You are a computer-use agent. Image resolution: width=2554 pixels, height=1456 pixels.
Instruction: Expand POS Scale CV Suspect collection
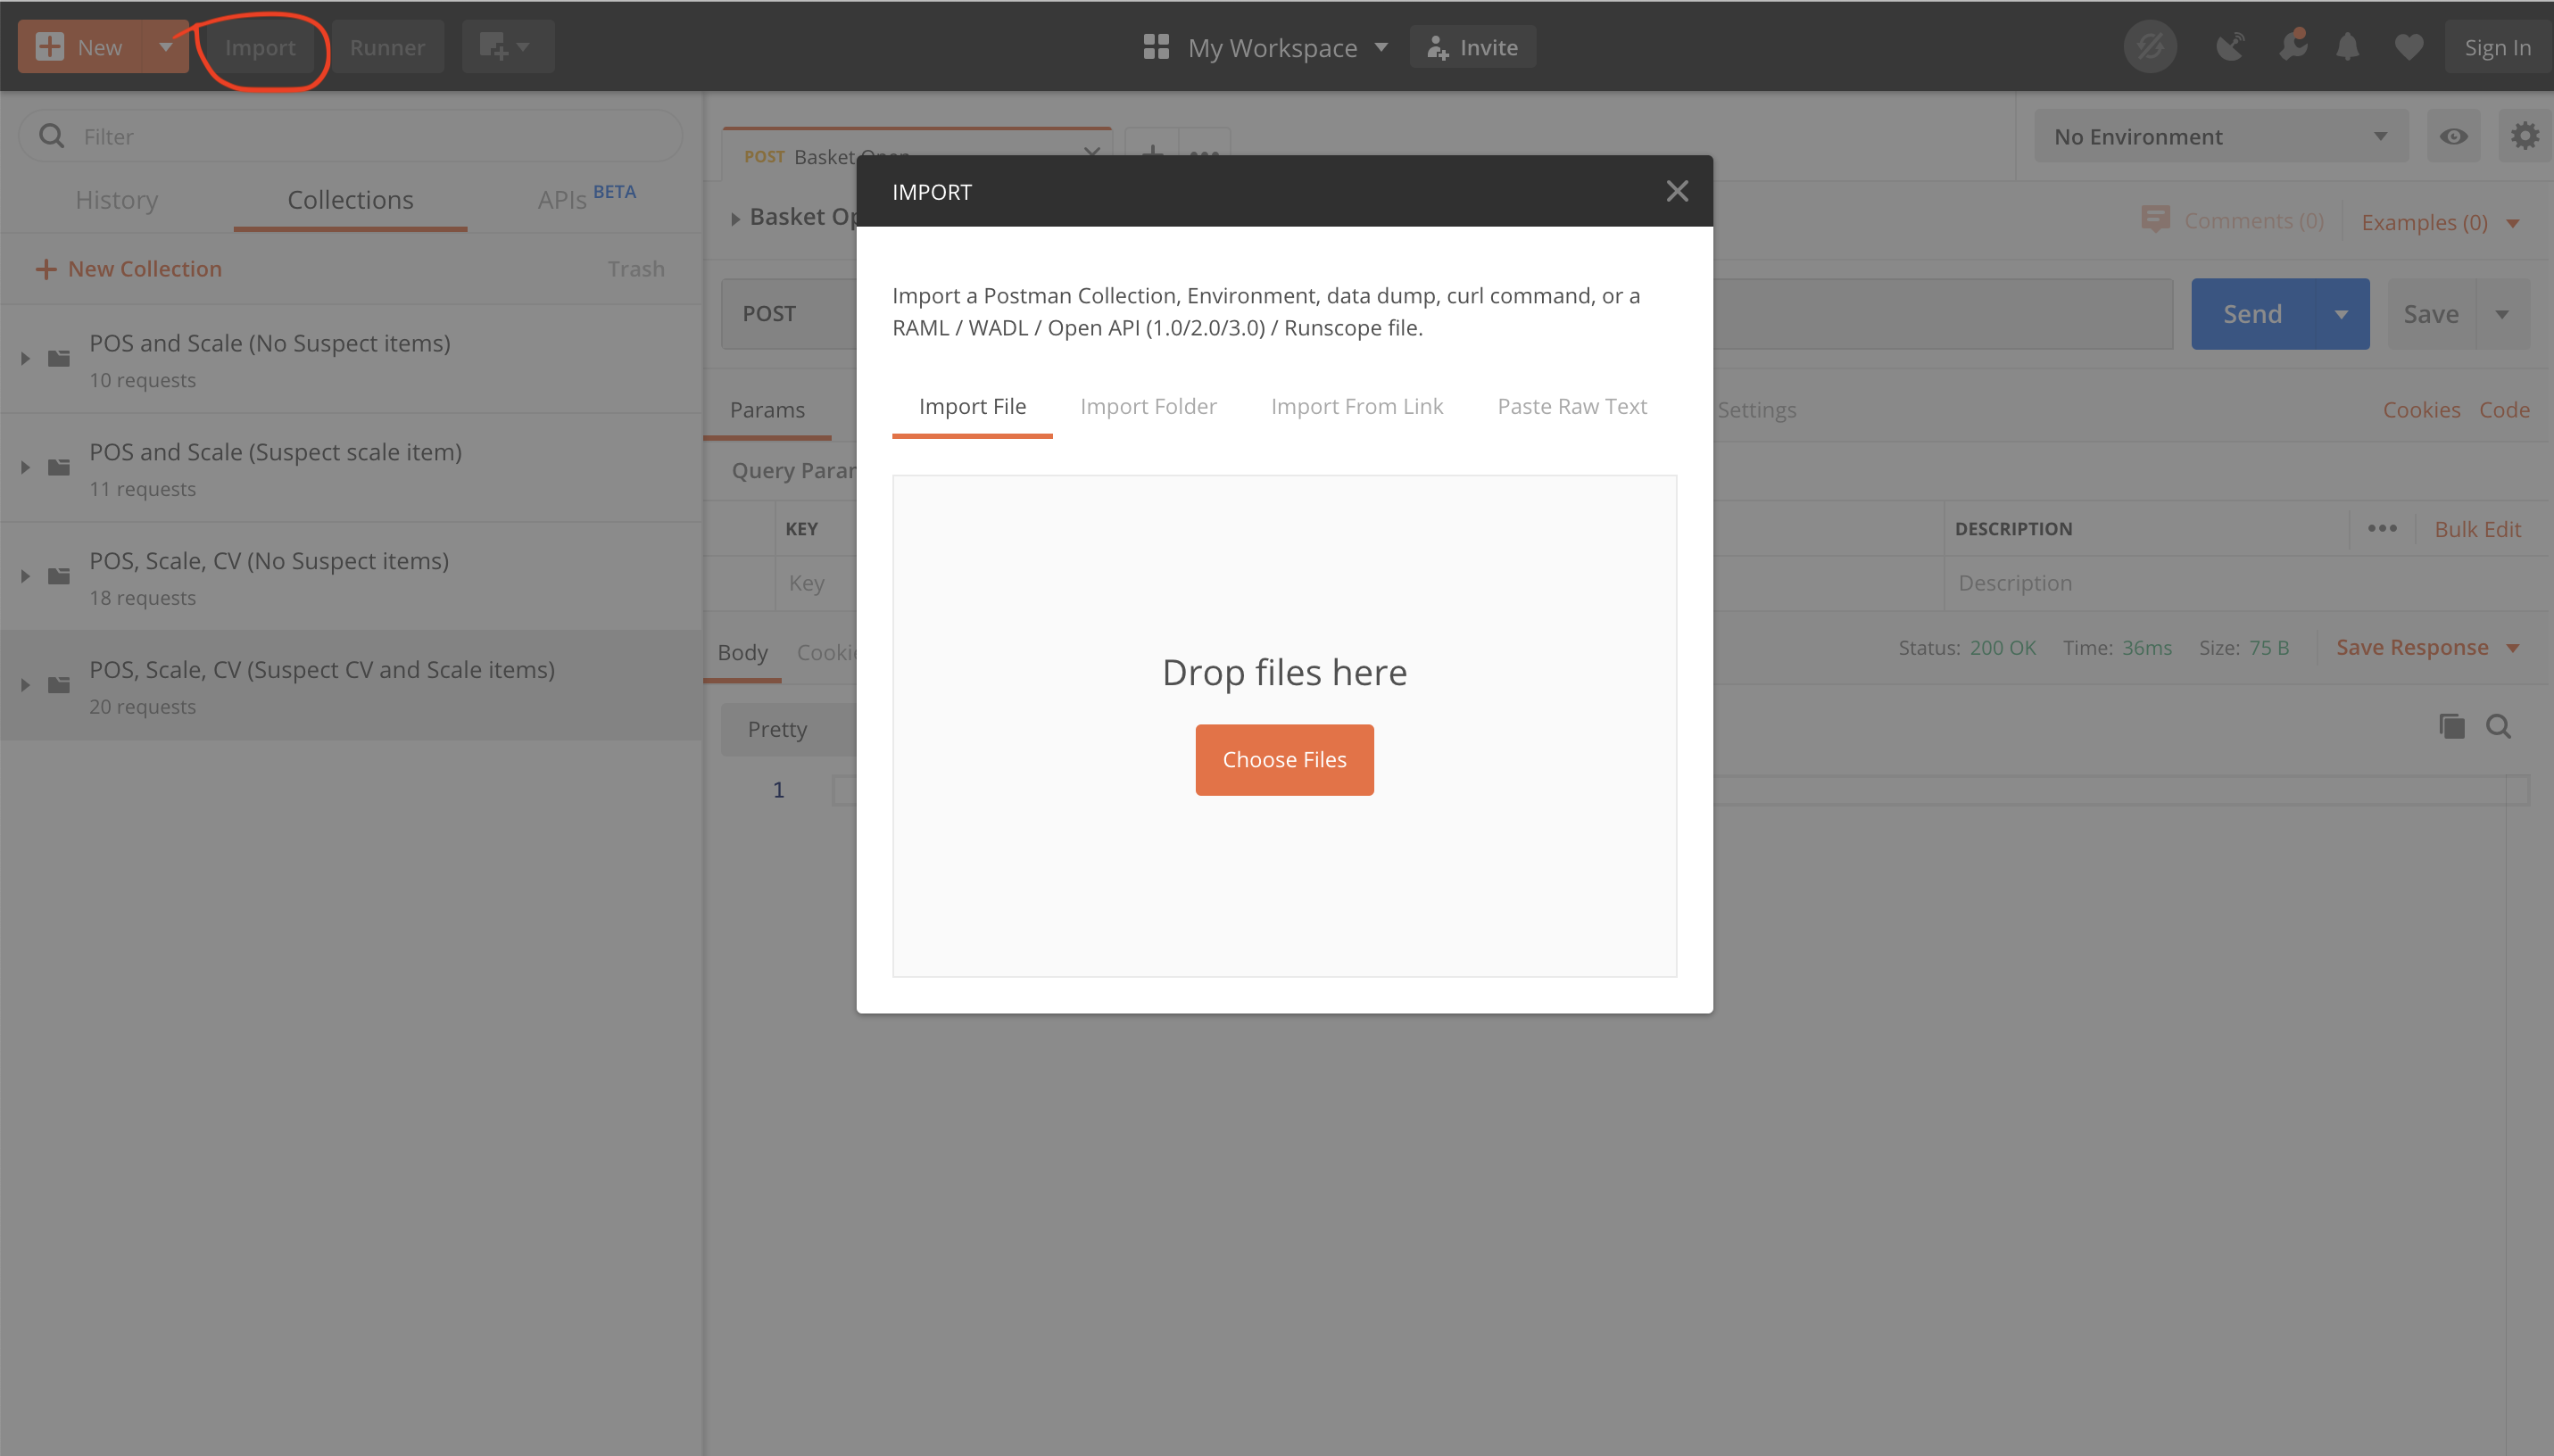(25, 684)
